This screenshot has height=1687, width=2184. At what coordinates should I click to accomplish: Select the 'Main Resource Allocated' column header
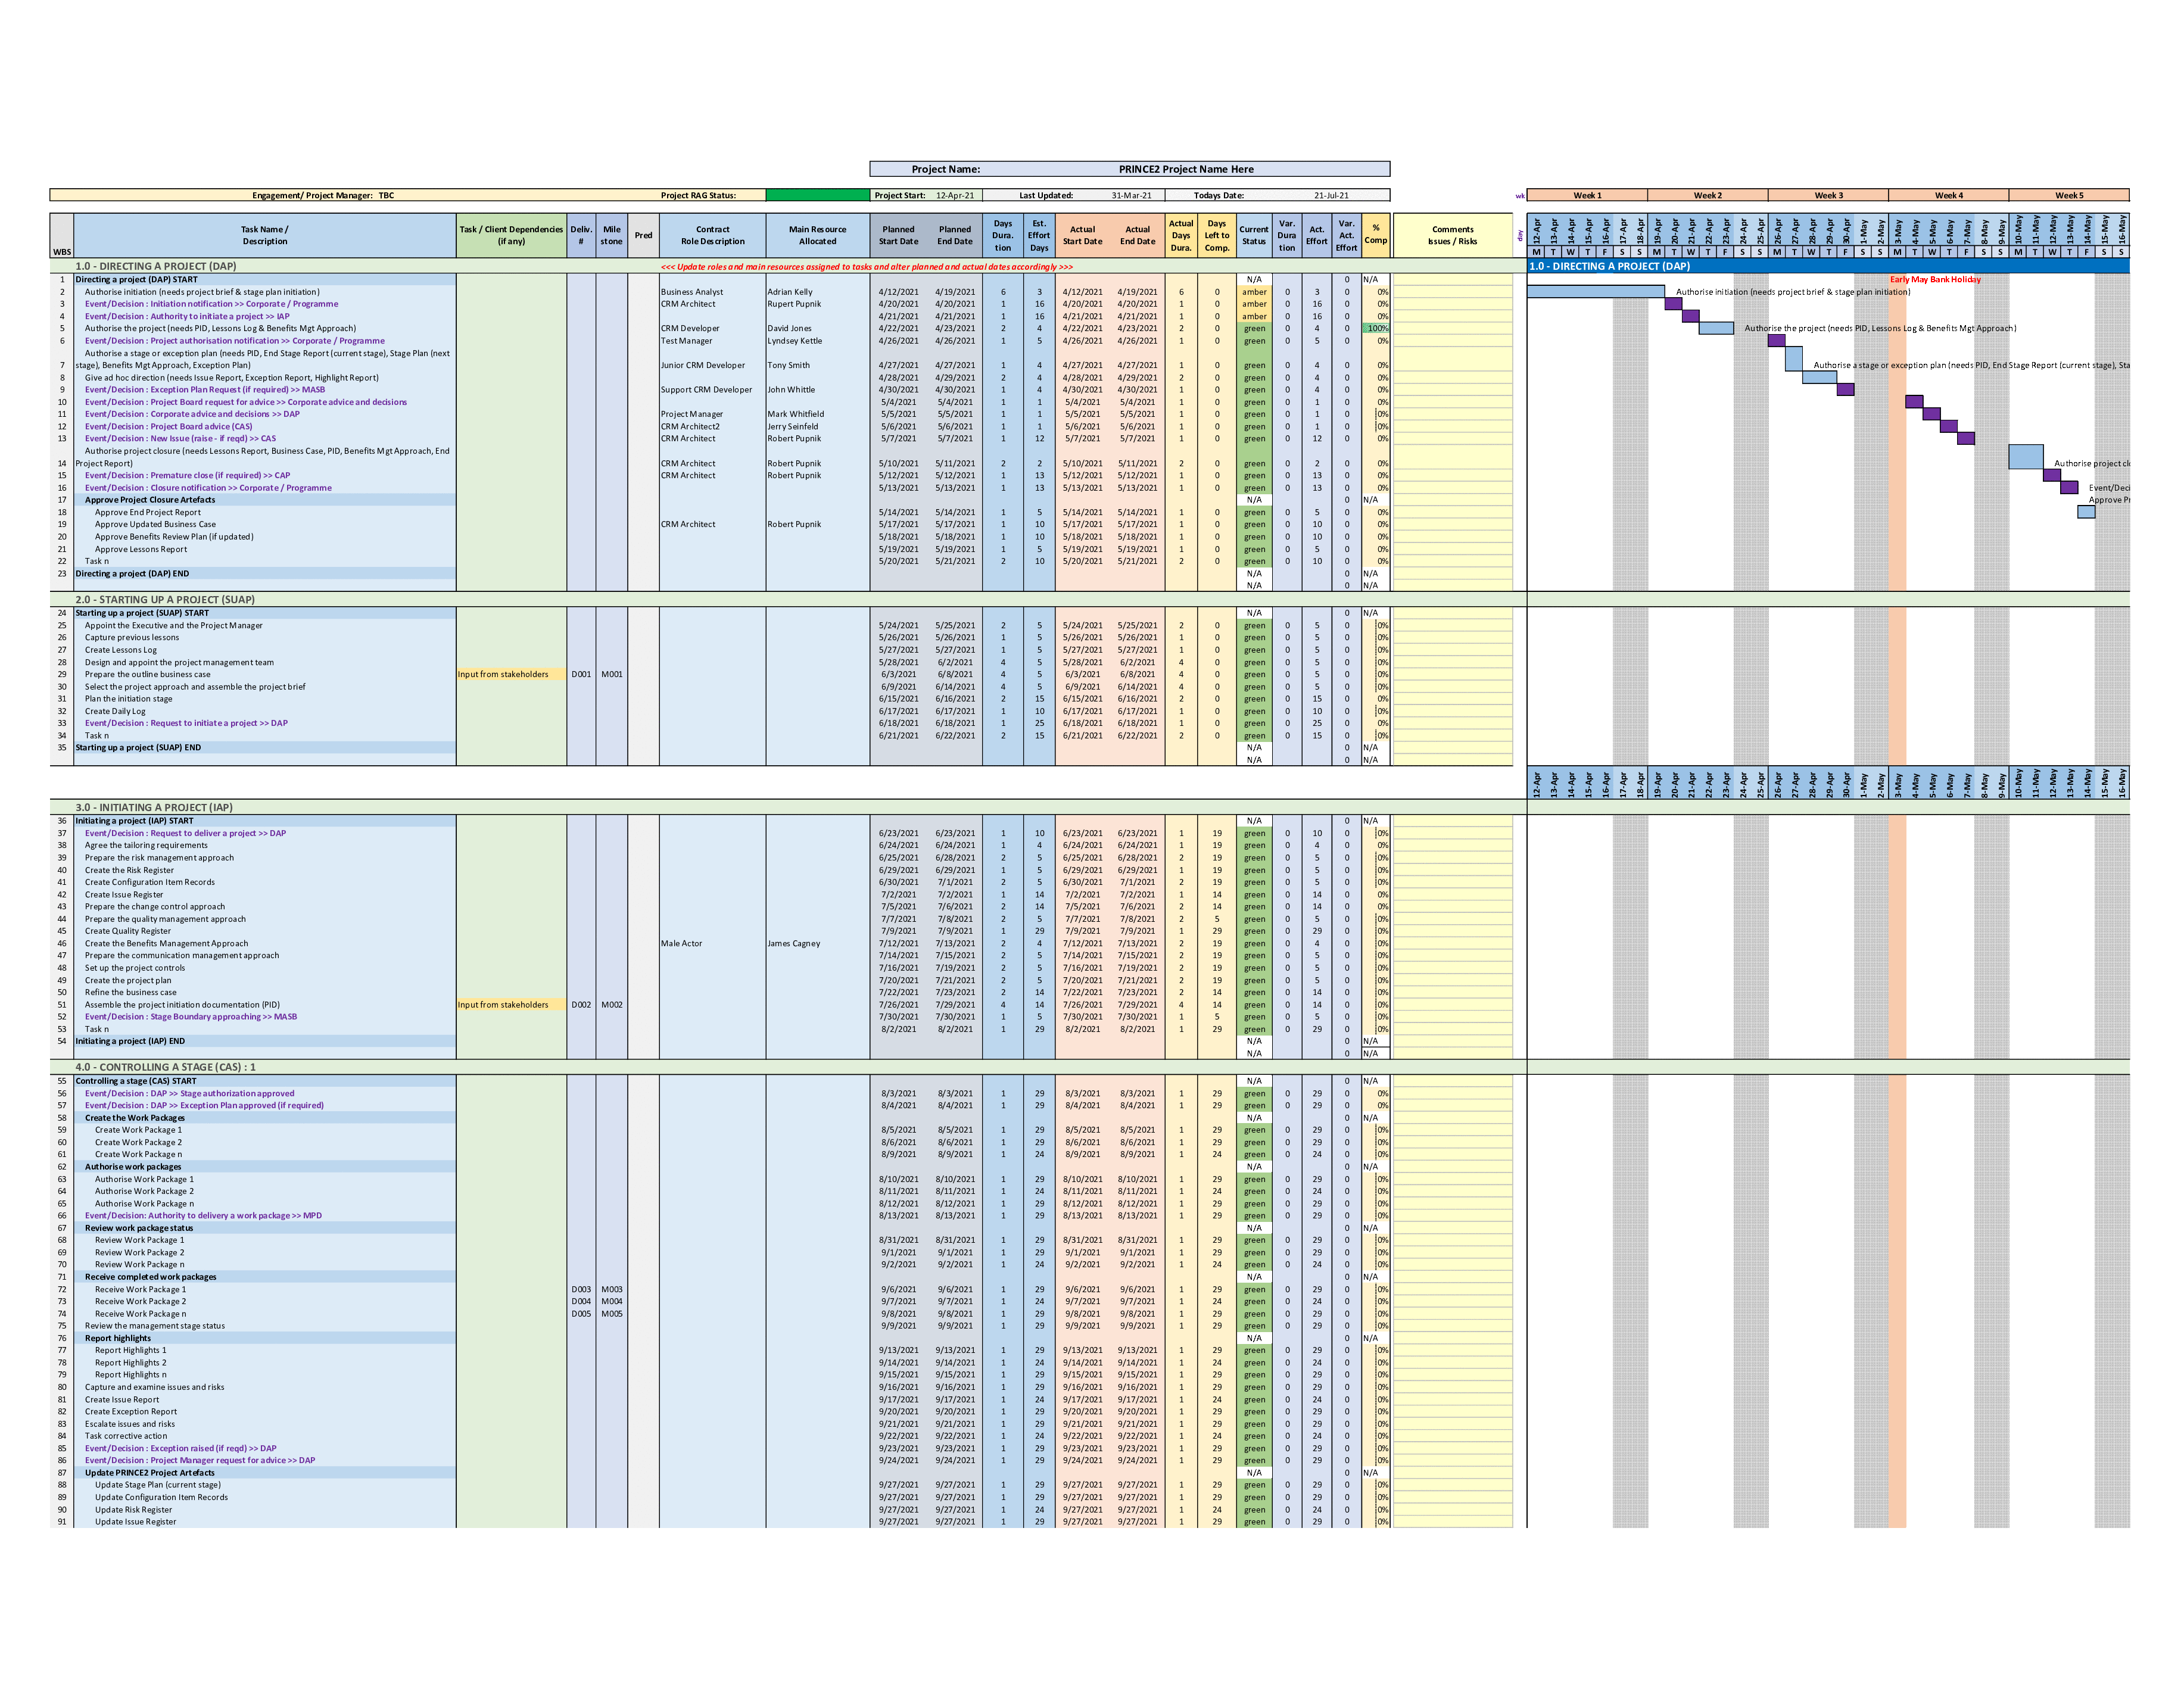coord(817,235)
